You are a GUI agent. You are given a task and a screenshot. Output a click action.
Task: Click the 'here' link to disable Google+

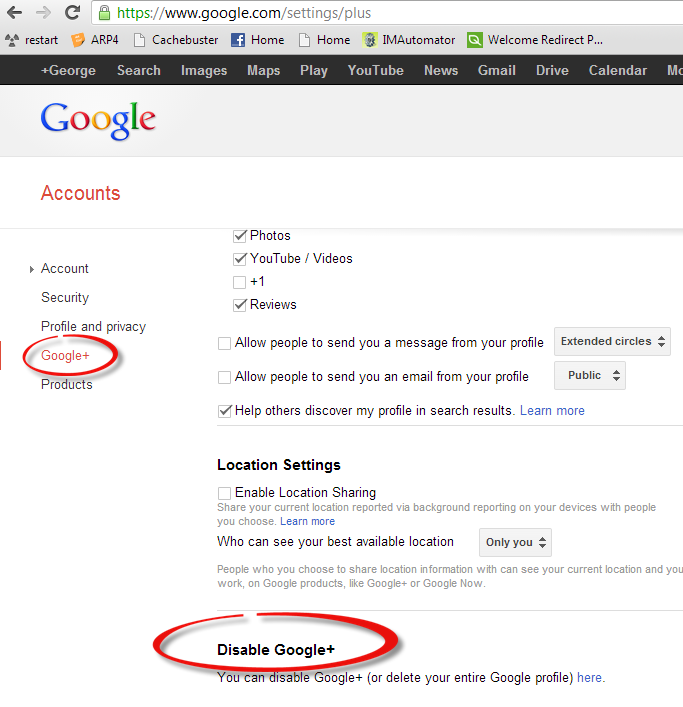(589, 678)
